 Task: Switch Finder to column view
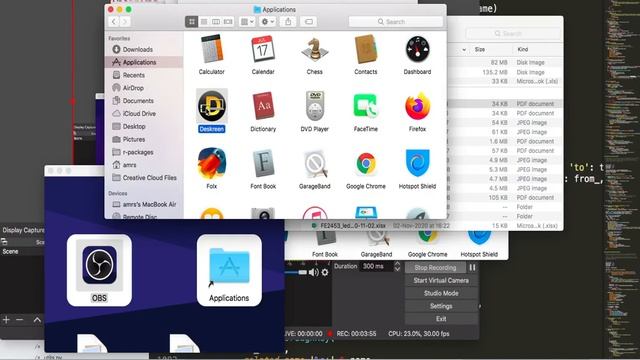pyautogui.click(x=216, y=22)
